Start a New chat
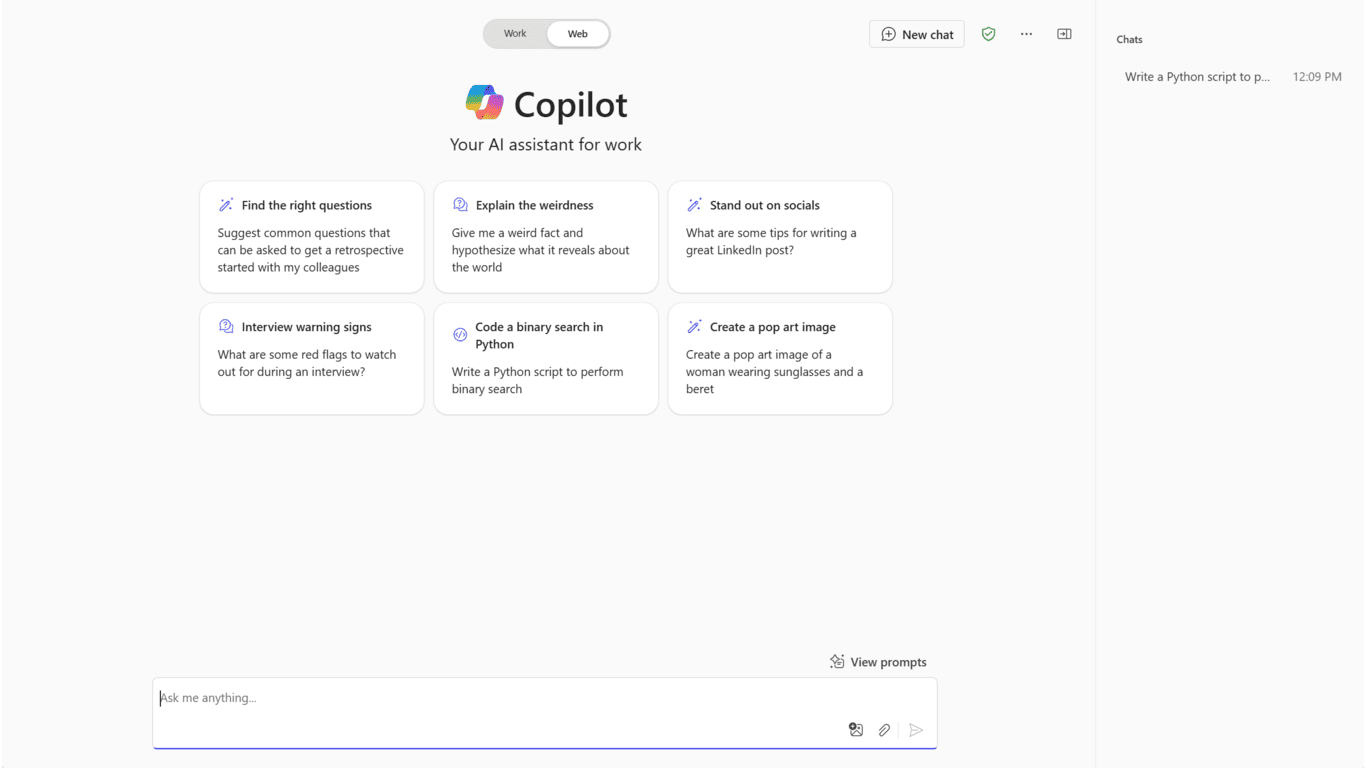The width and height of the screenshot is (1366, 768). click(x=917, y=34)
